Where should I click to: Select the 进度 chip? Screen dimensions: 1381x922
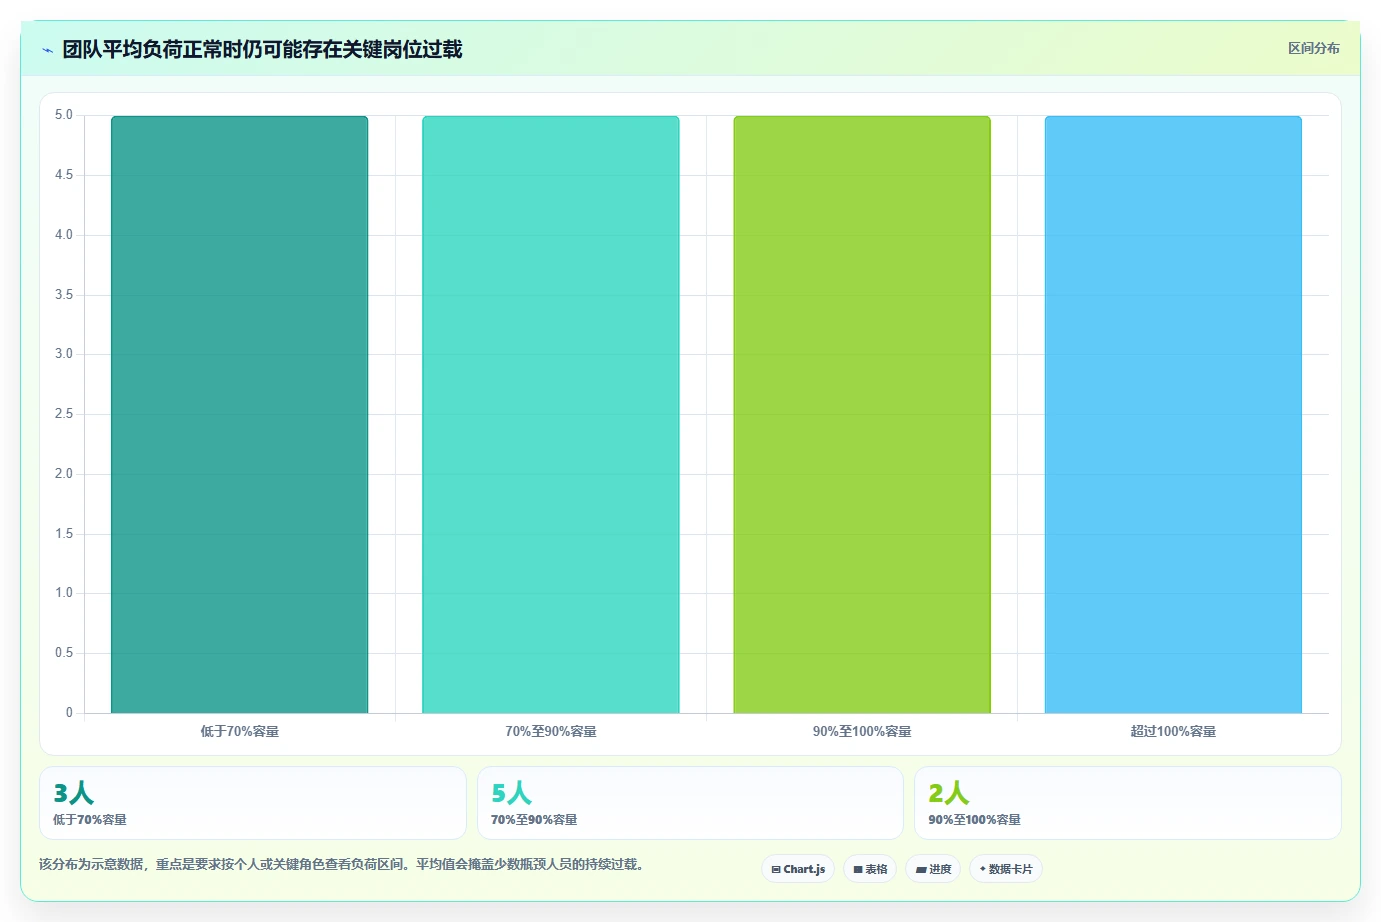pyautogui.click(x=933, y=869)
